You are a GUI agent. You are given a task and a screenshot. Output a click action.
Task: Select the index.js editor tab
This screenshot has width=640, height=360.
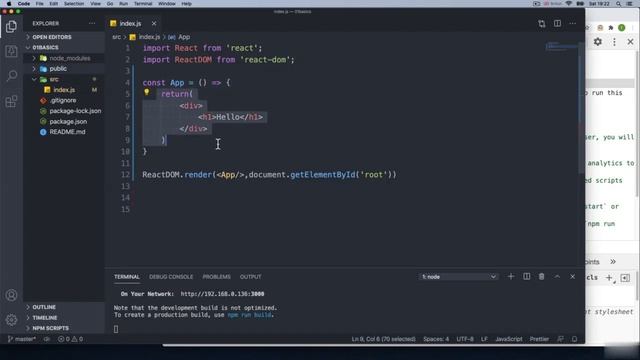pos(130,24)
